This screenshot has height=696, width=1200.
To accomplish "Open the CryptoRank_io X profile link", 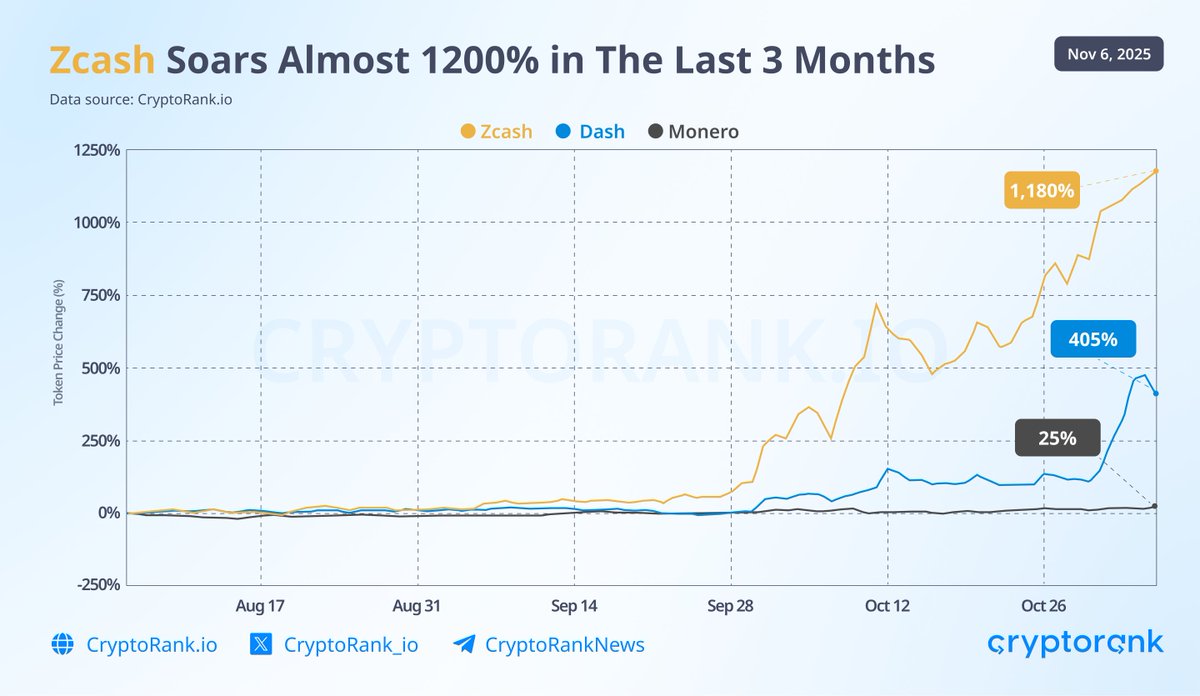I will coord(351,645).
